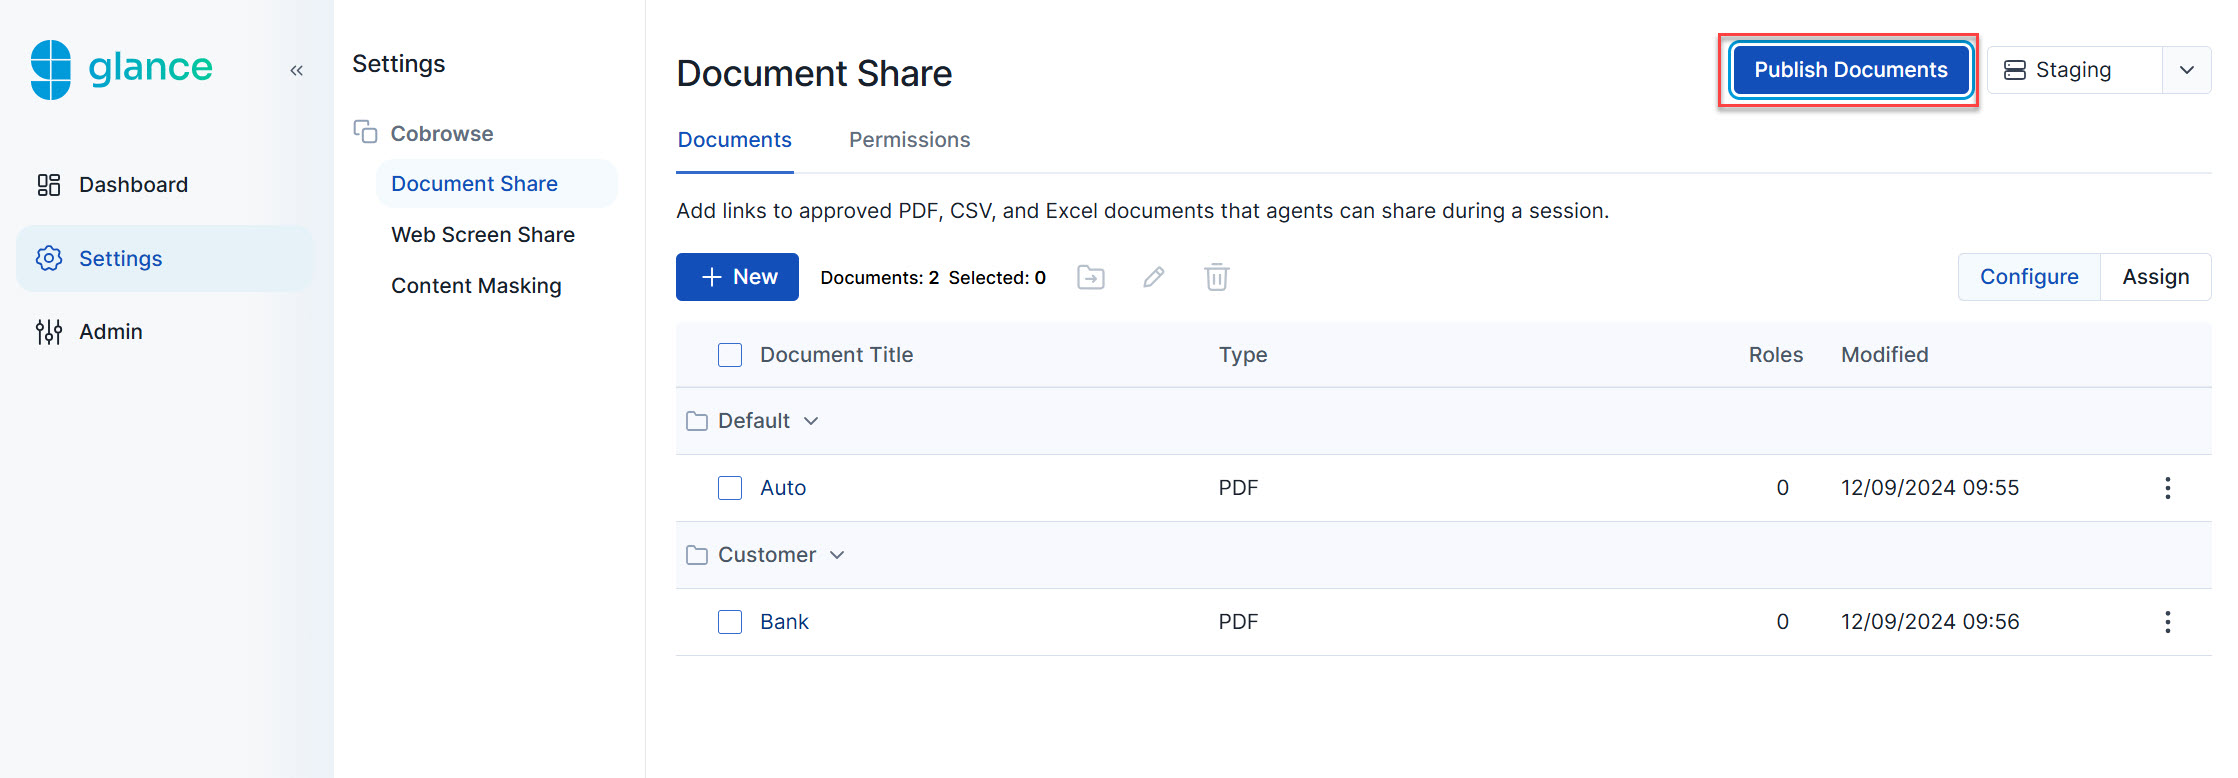This screenshot has width=2238, height=778.
Task: Switch to the Permissions tab
Action: click(909, 140)
